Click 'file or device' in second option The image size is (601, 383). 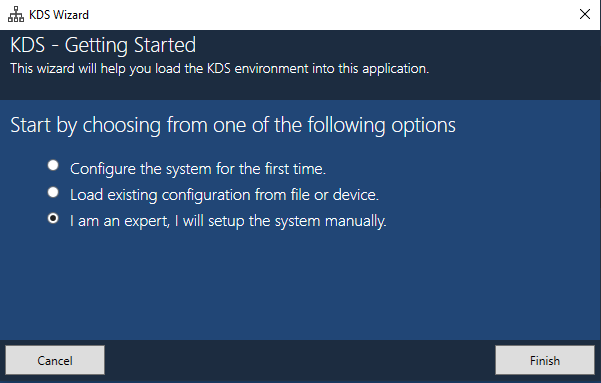tap(335, 195)
